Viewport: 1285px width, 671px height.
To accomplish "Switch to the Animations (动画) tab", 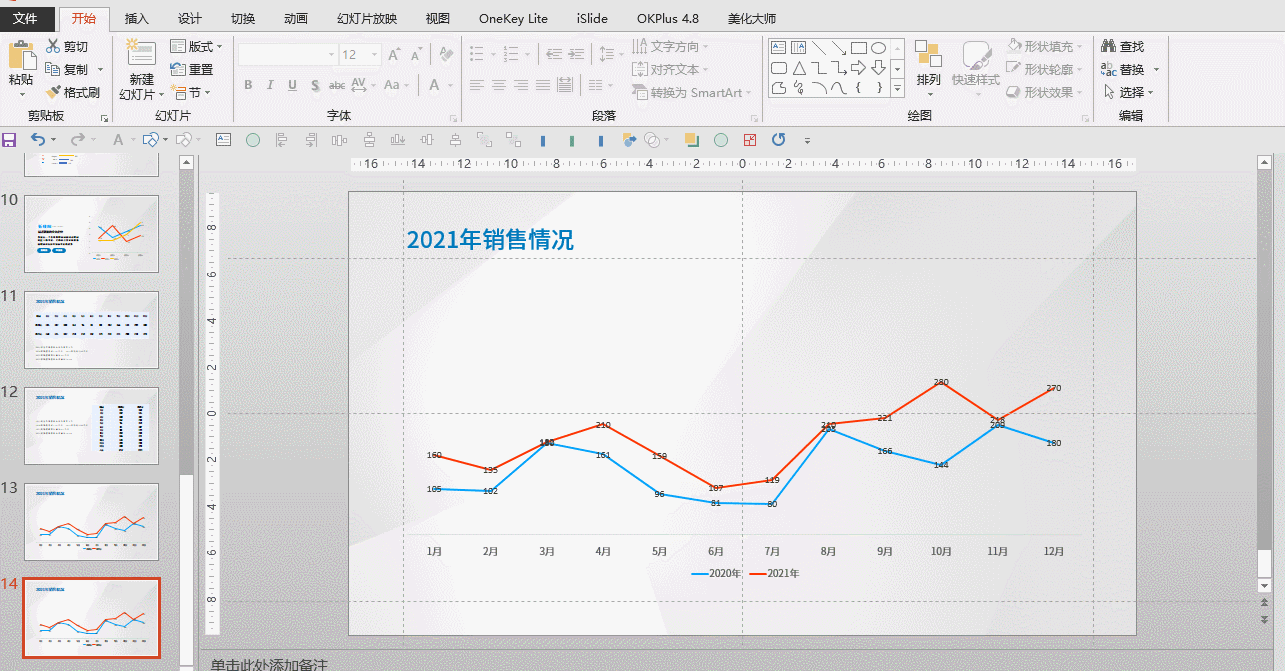I will coord(296,19).
